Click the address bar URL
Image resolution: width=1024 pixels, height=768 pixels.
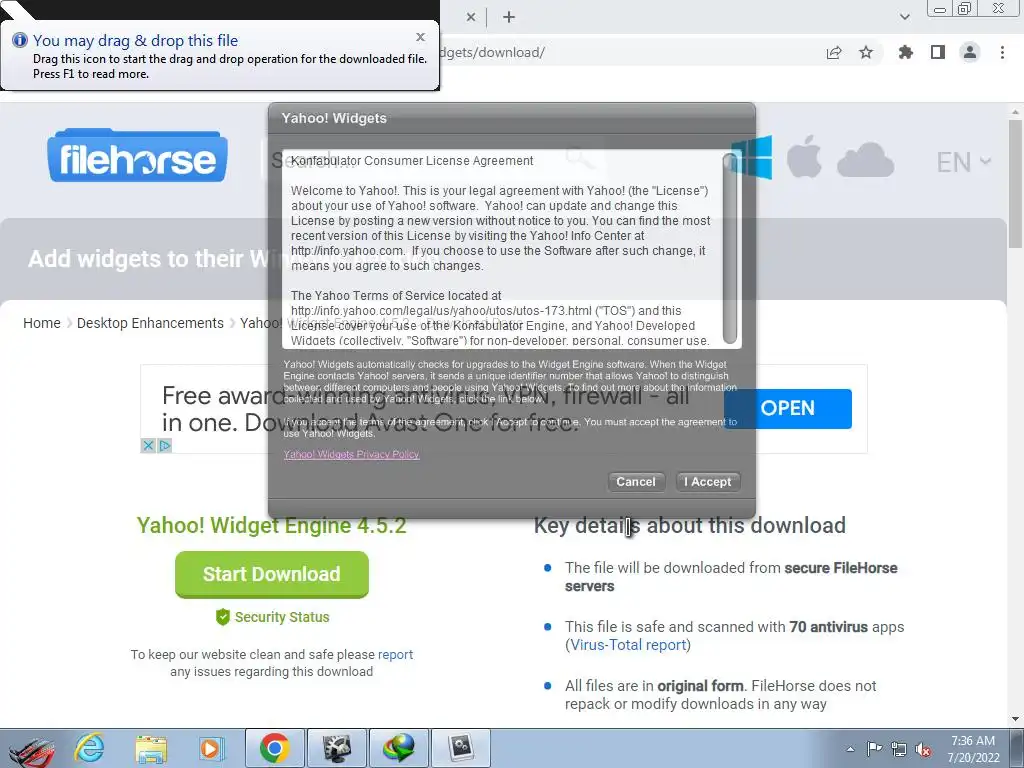coord(492,52)
